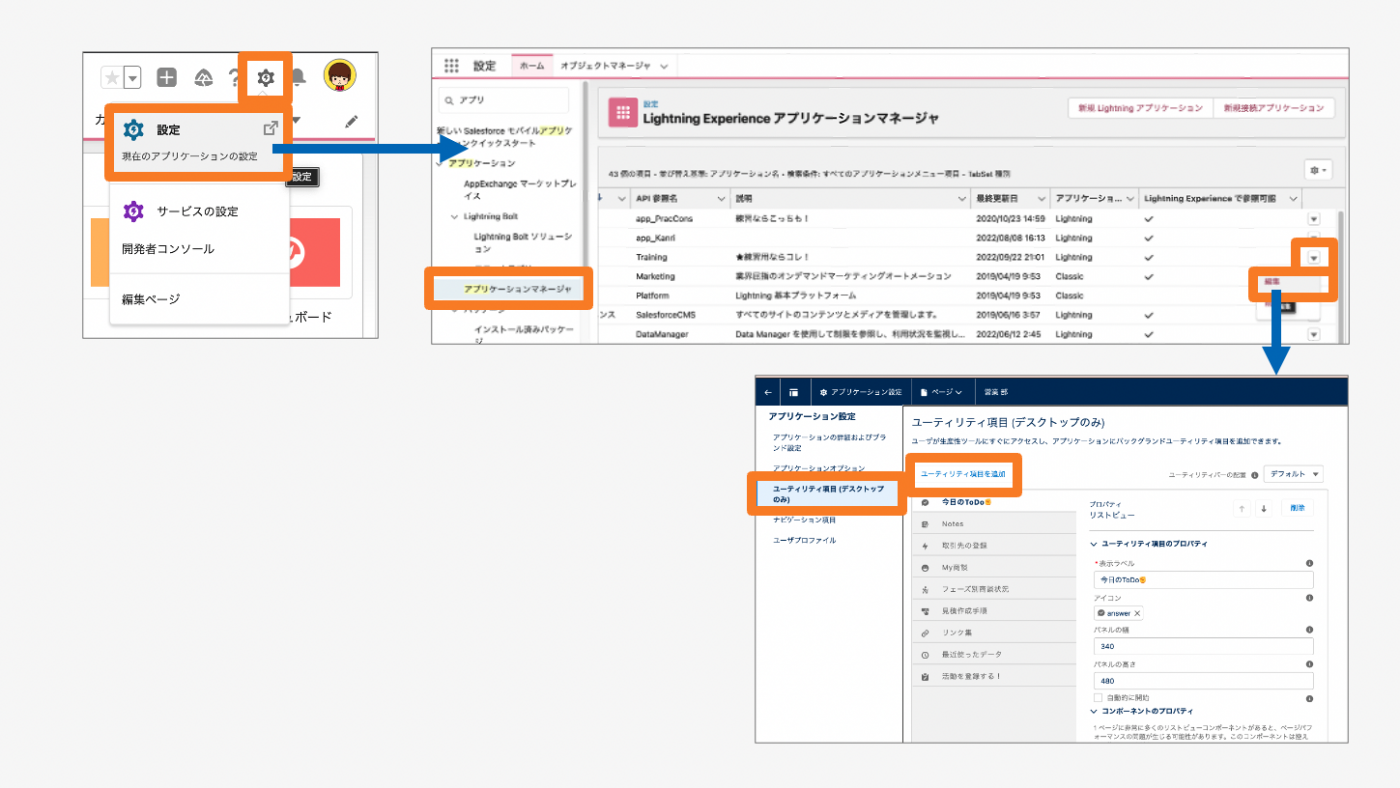This screenshot has height=788, width=1400.
Task: Select アプリケーションオプション nav item
Action: coord(819,468)
